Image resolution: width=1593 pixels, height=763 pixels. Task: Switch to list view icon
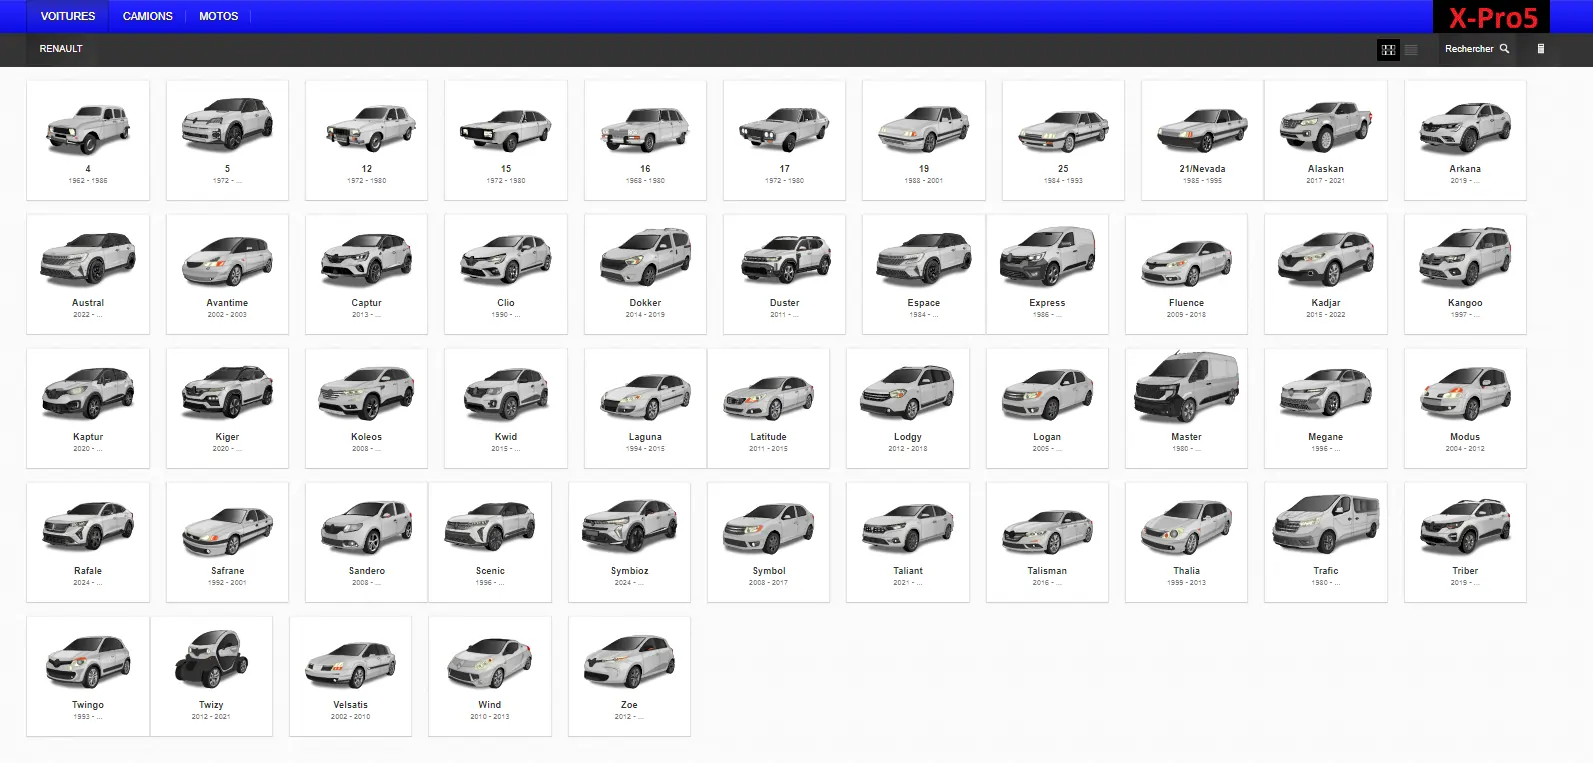pyautogui.click(x=1411, y=49)
